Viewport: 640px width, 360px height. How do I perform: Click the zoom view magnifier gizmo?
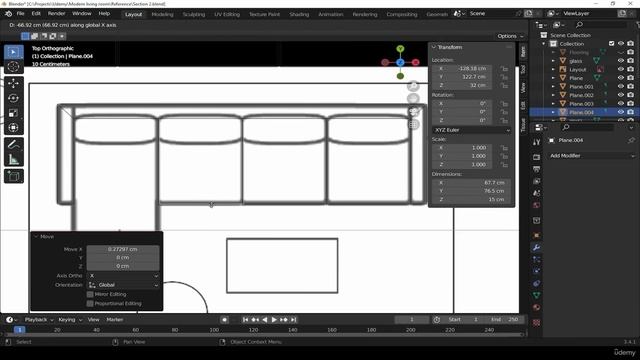pos(413,86)
